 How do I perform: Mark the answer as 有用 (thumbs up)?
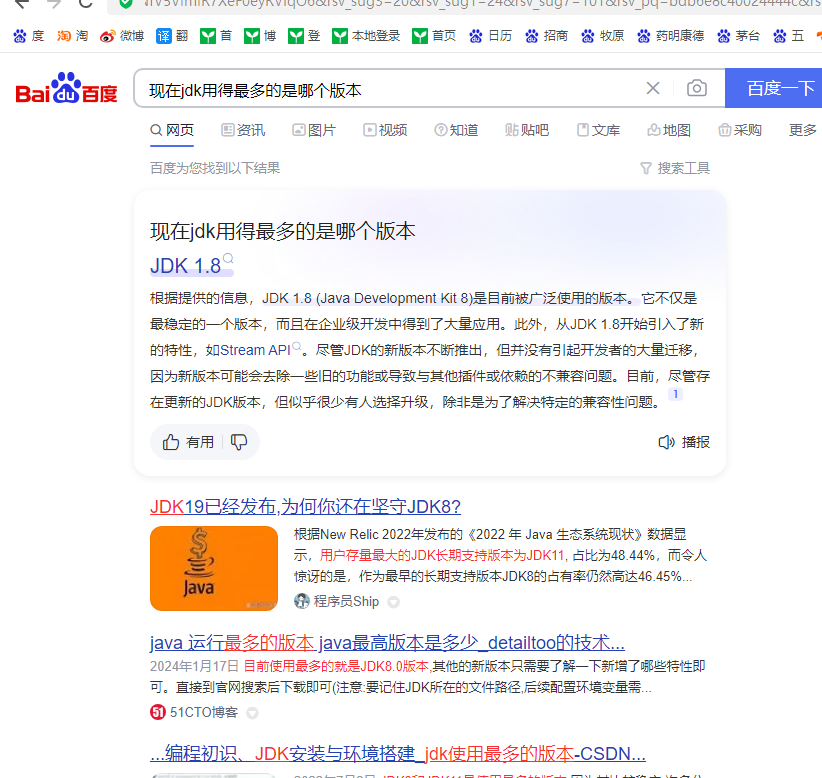click(x=188, y=442)
